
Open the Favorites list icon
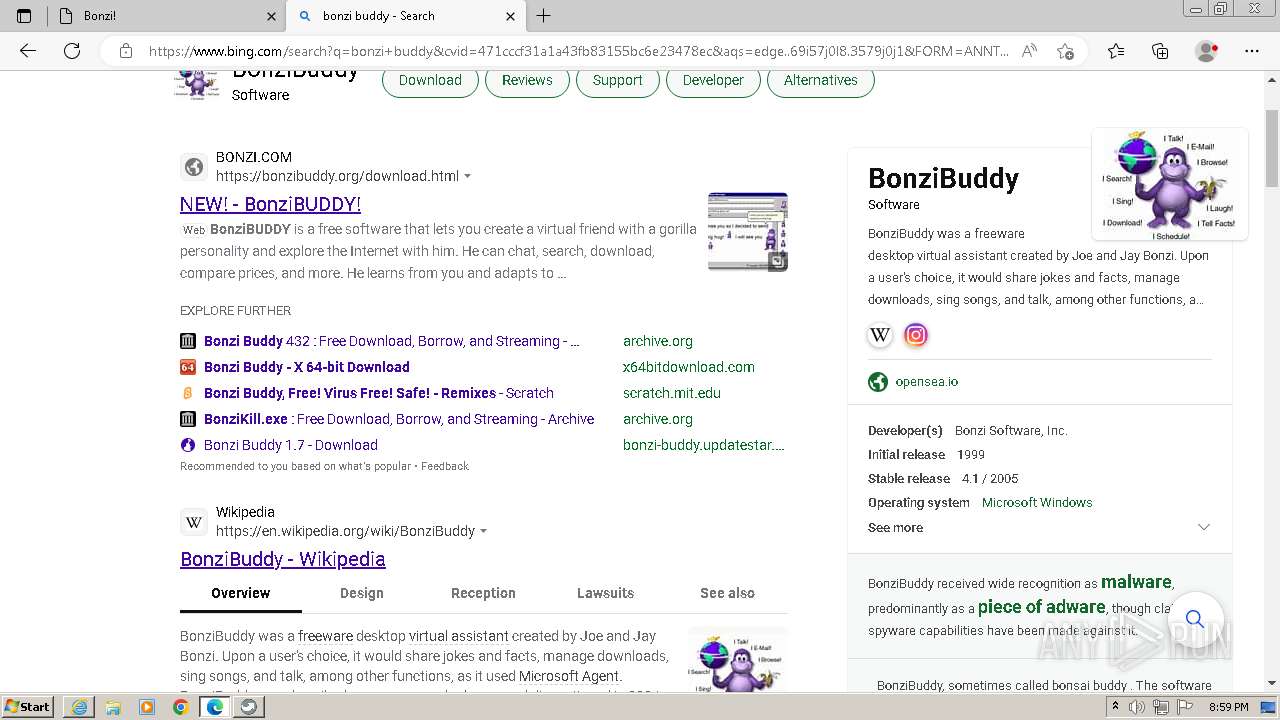(x=1116, y=51)
